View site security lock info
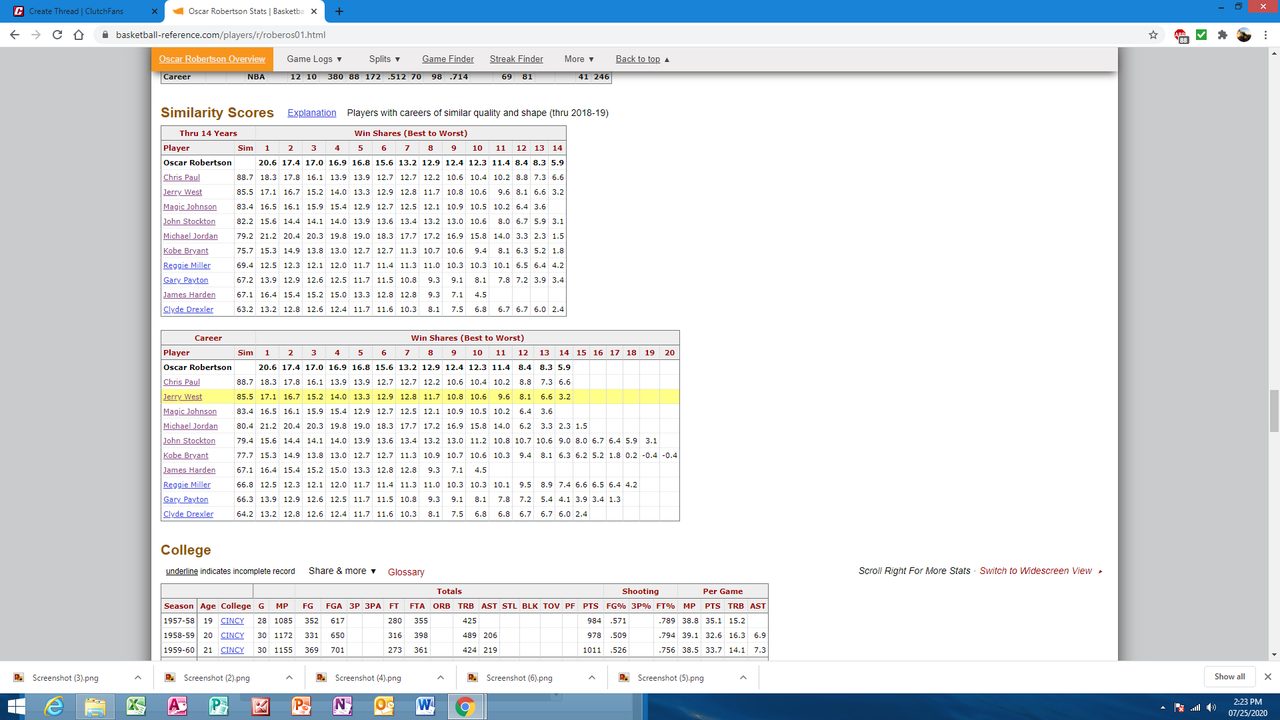This screenshot has height=720, width=1280. (105, 34)
